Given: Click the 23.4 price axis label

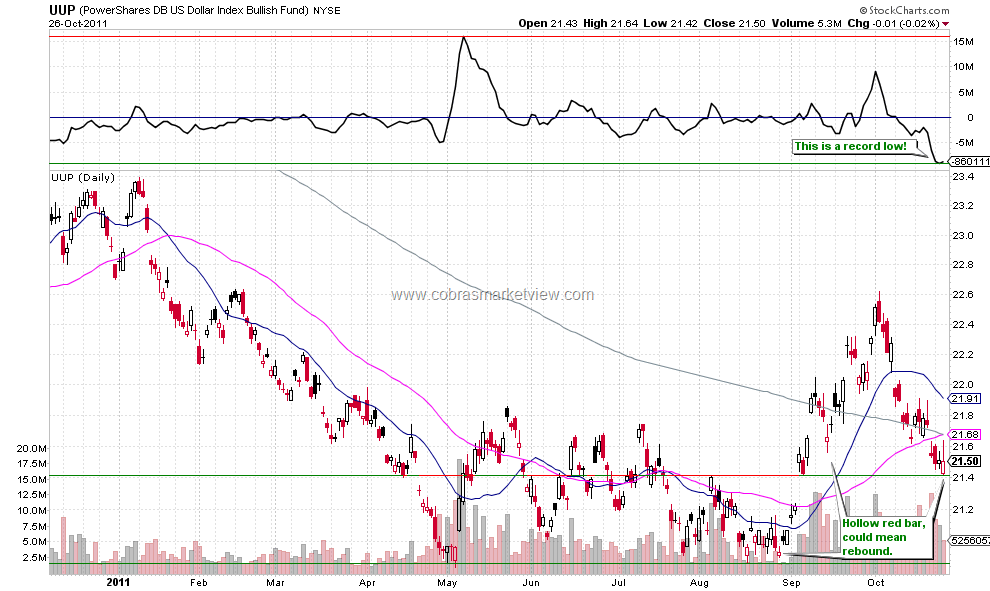Looking at the screenshot, I should [x=962, y=177].
